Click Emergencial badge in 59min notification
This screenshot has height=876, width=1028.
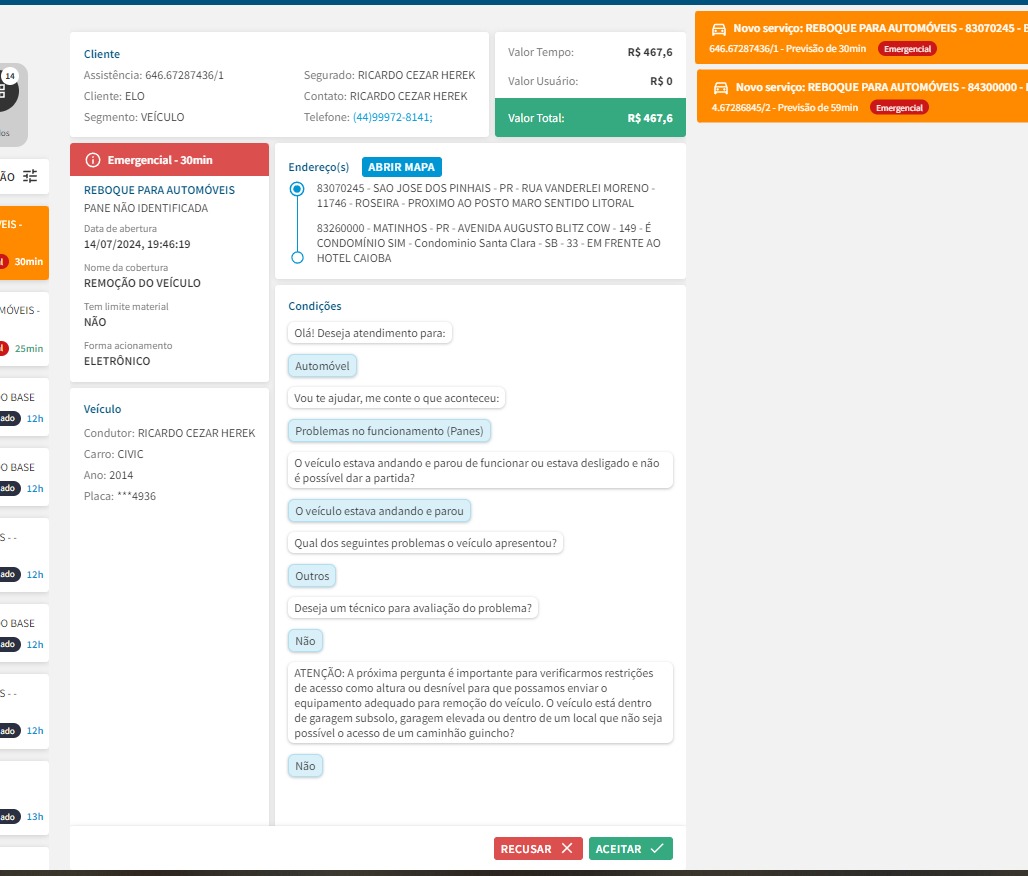tap(899, 108)
